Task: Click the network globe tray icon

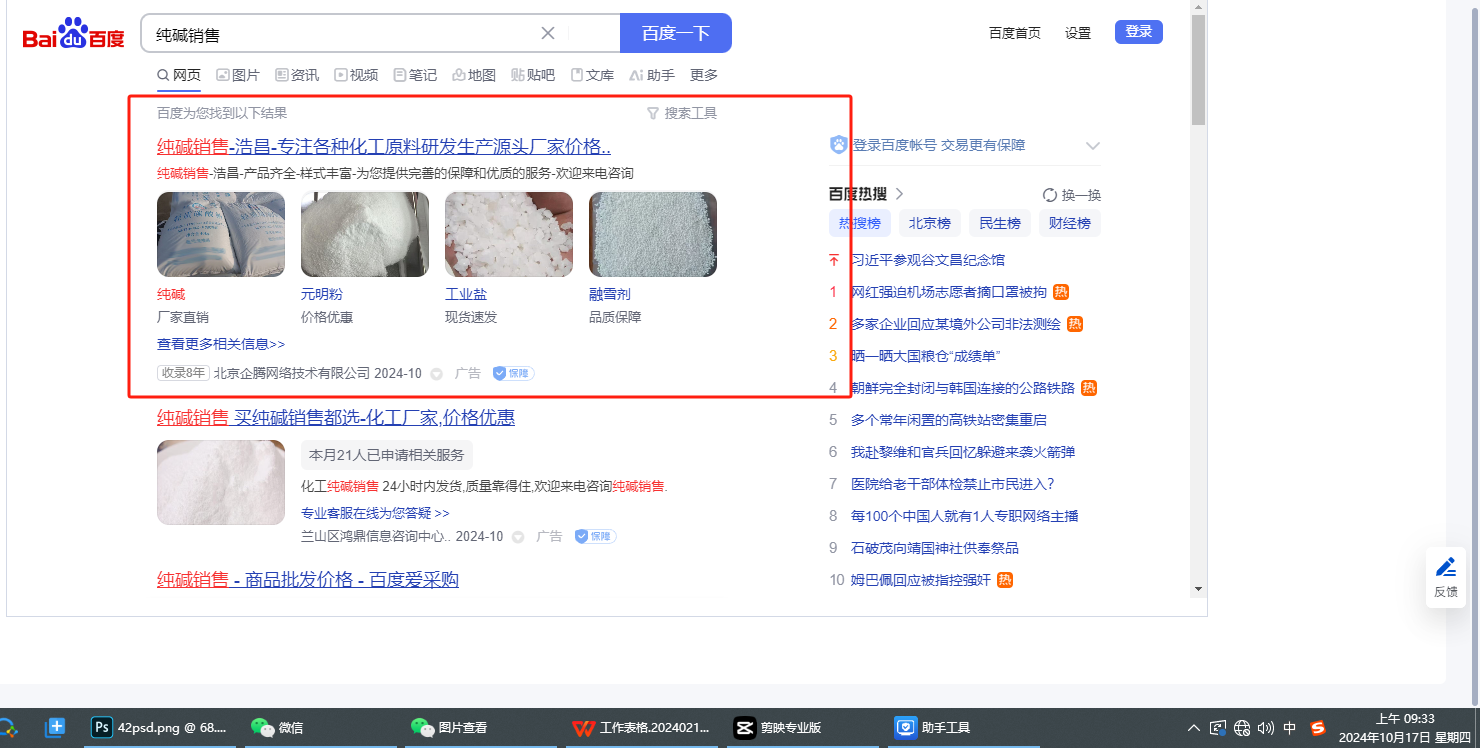Action: [x=1242, y=728]
